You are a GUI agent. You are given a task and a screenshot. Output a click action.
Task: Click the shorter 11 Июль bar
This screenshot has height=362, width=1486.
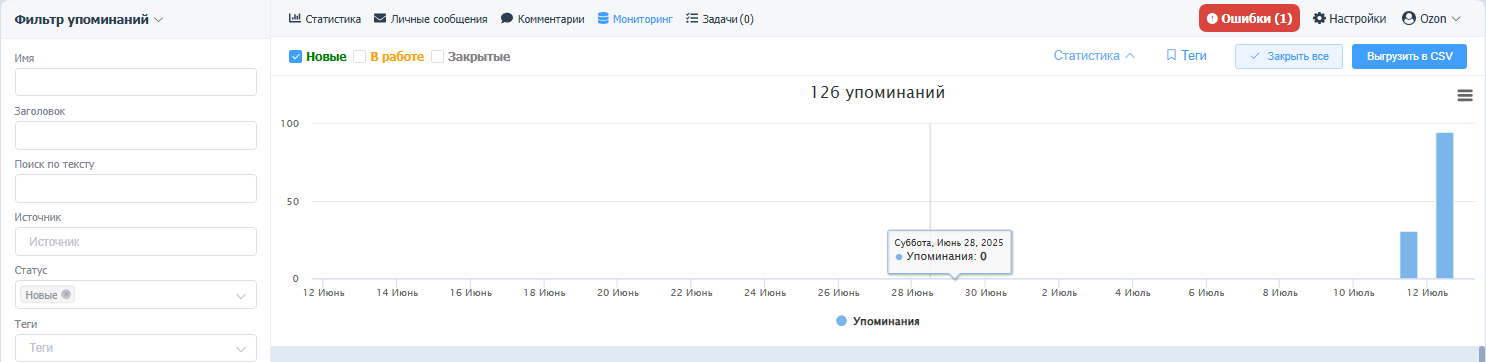click(x=1408, y=255)
